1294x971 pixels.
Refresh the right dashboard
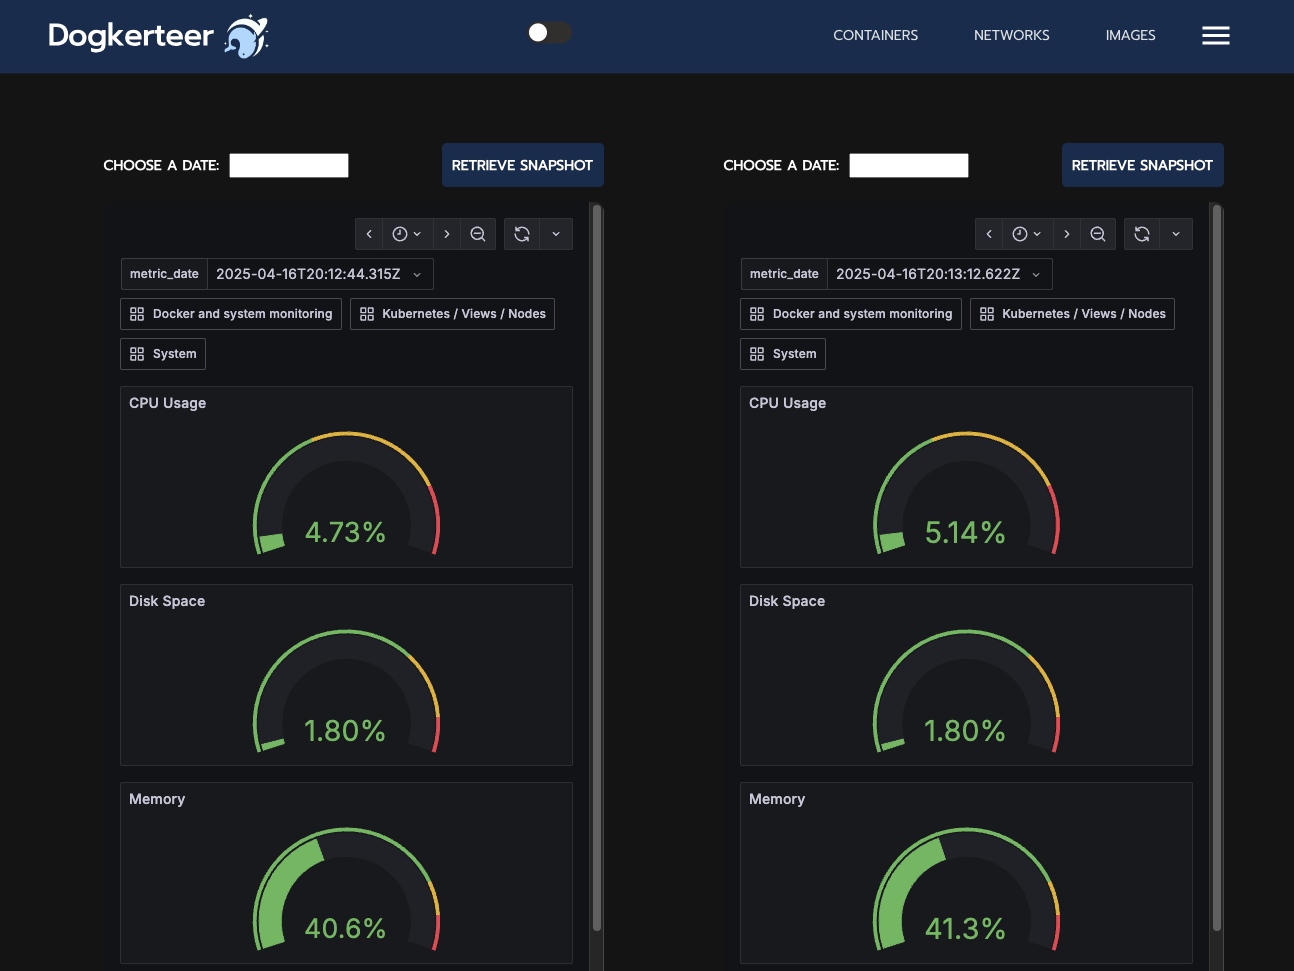pos(1142,234)
